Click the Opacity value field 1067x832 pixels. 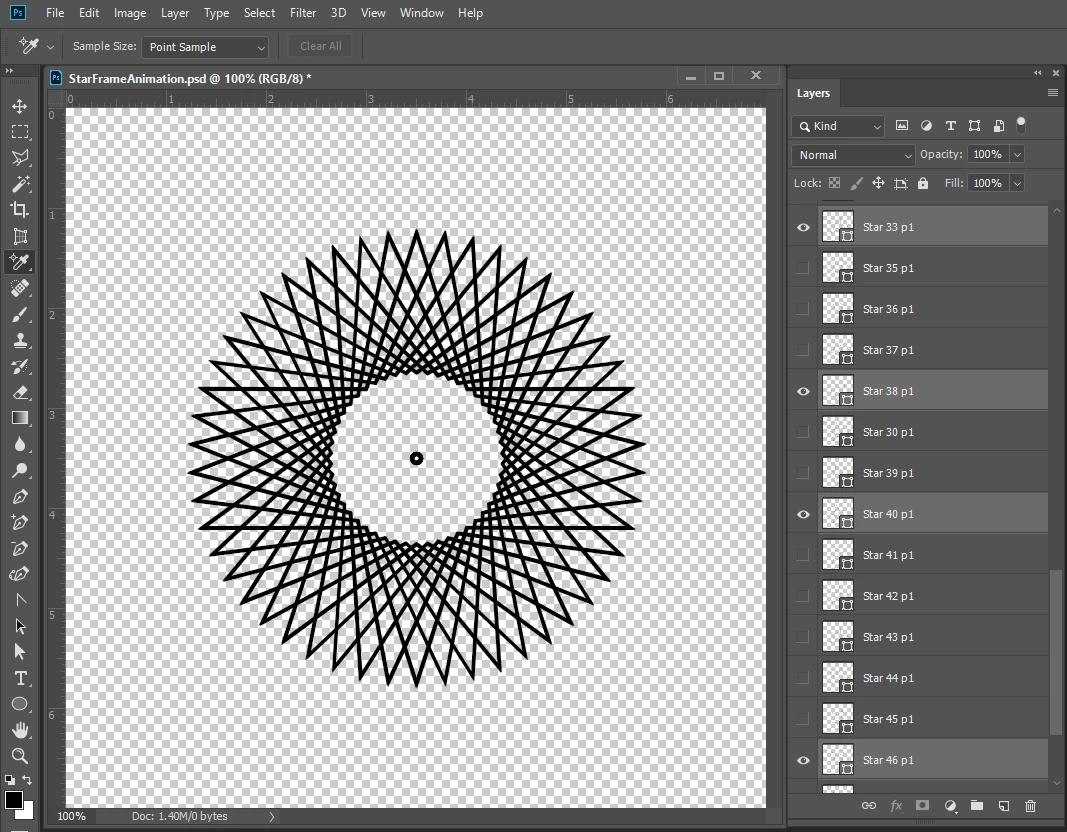click(988, 154)
